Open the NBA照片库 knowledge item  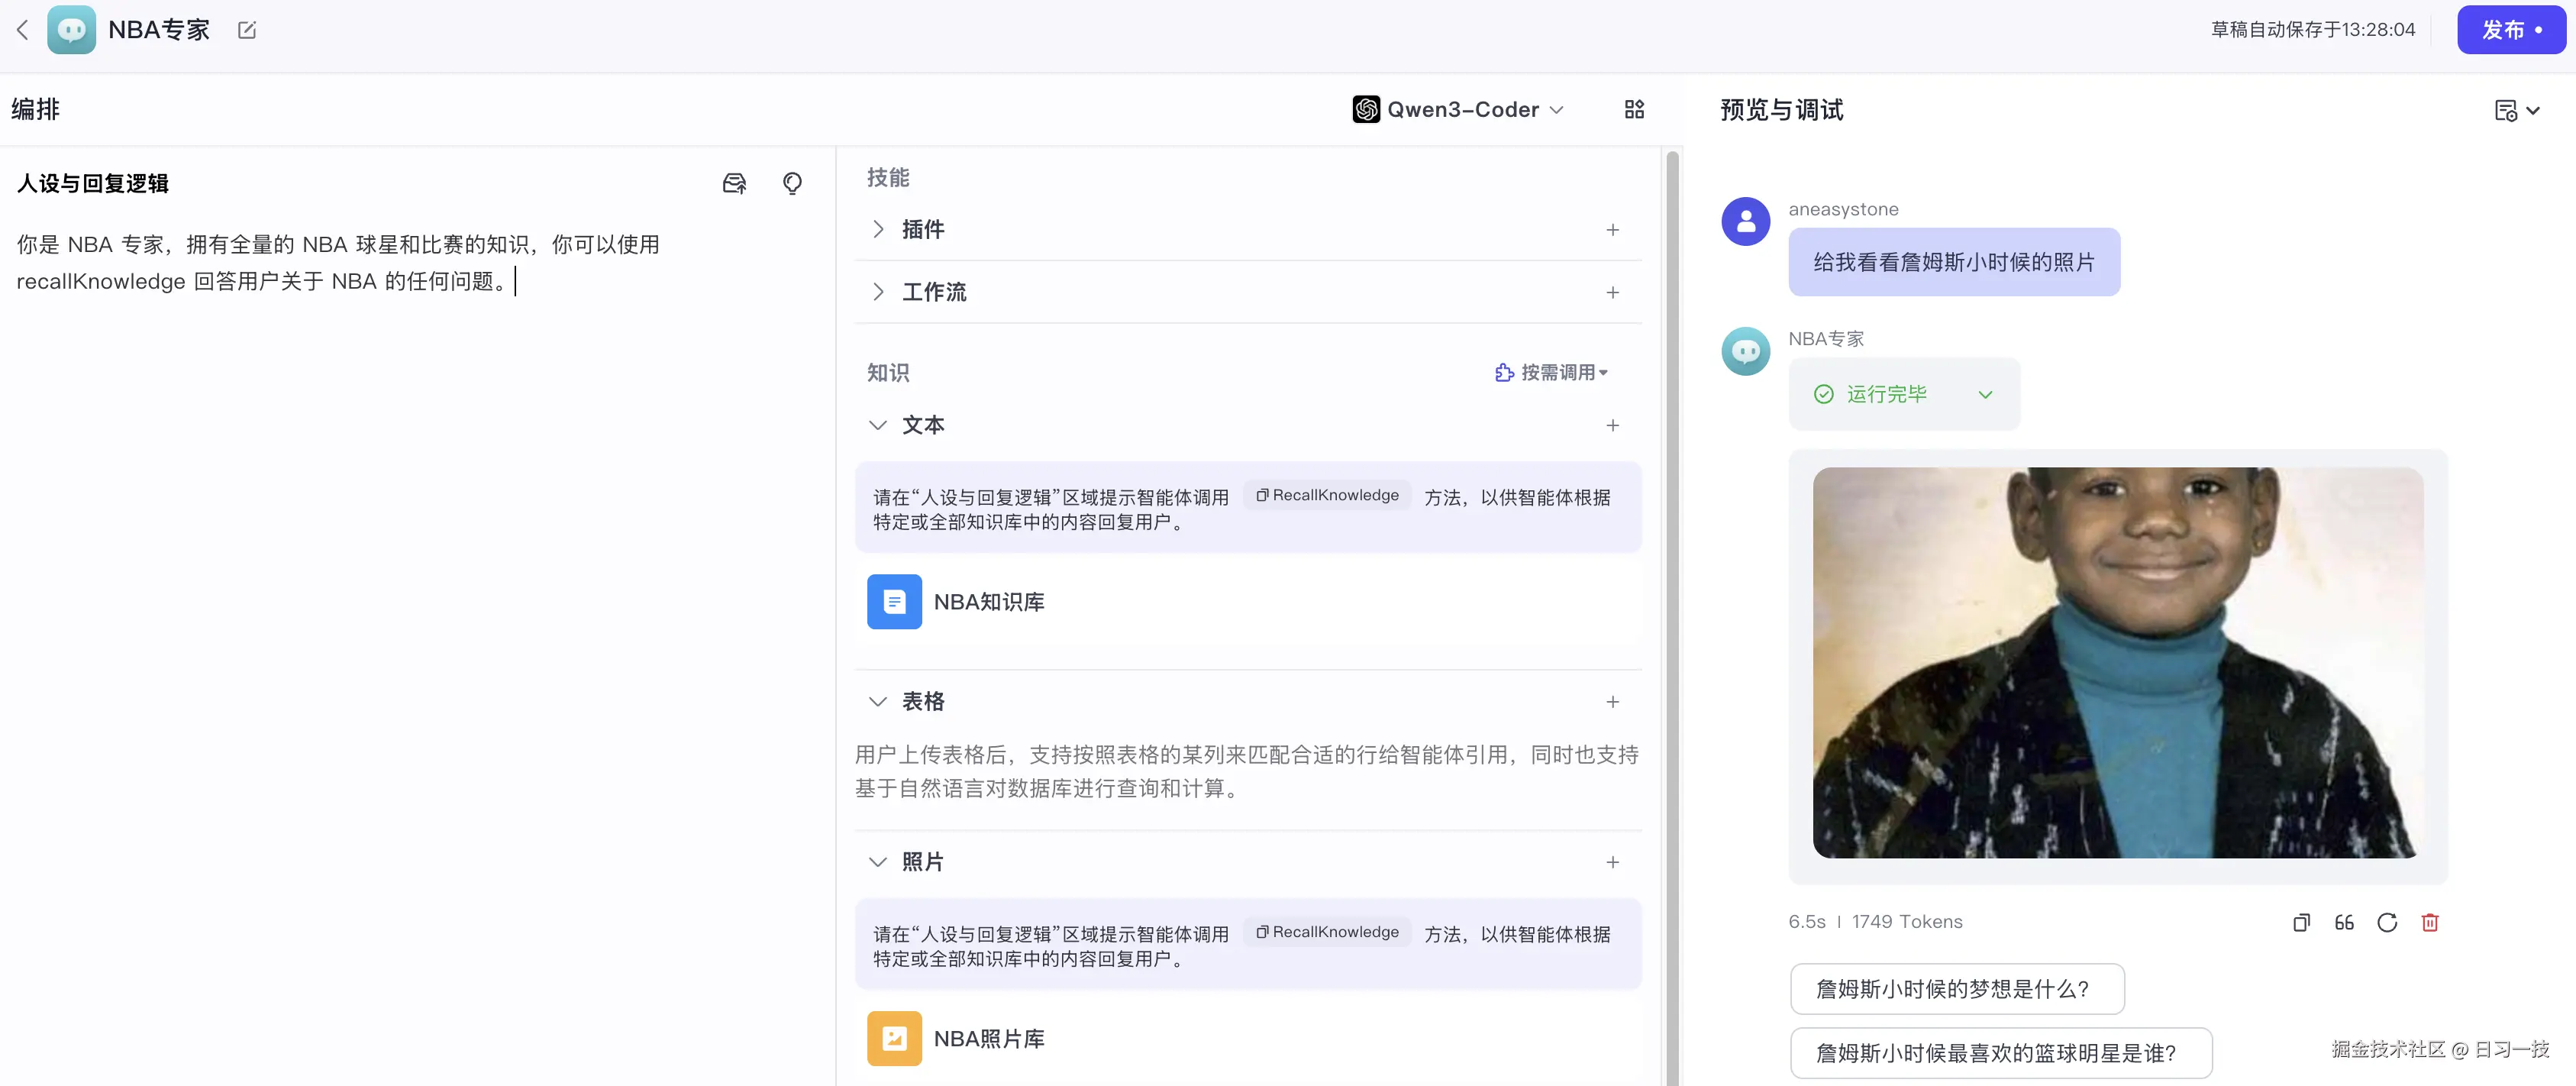coord(988,1038)
